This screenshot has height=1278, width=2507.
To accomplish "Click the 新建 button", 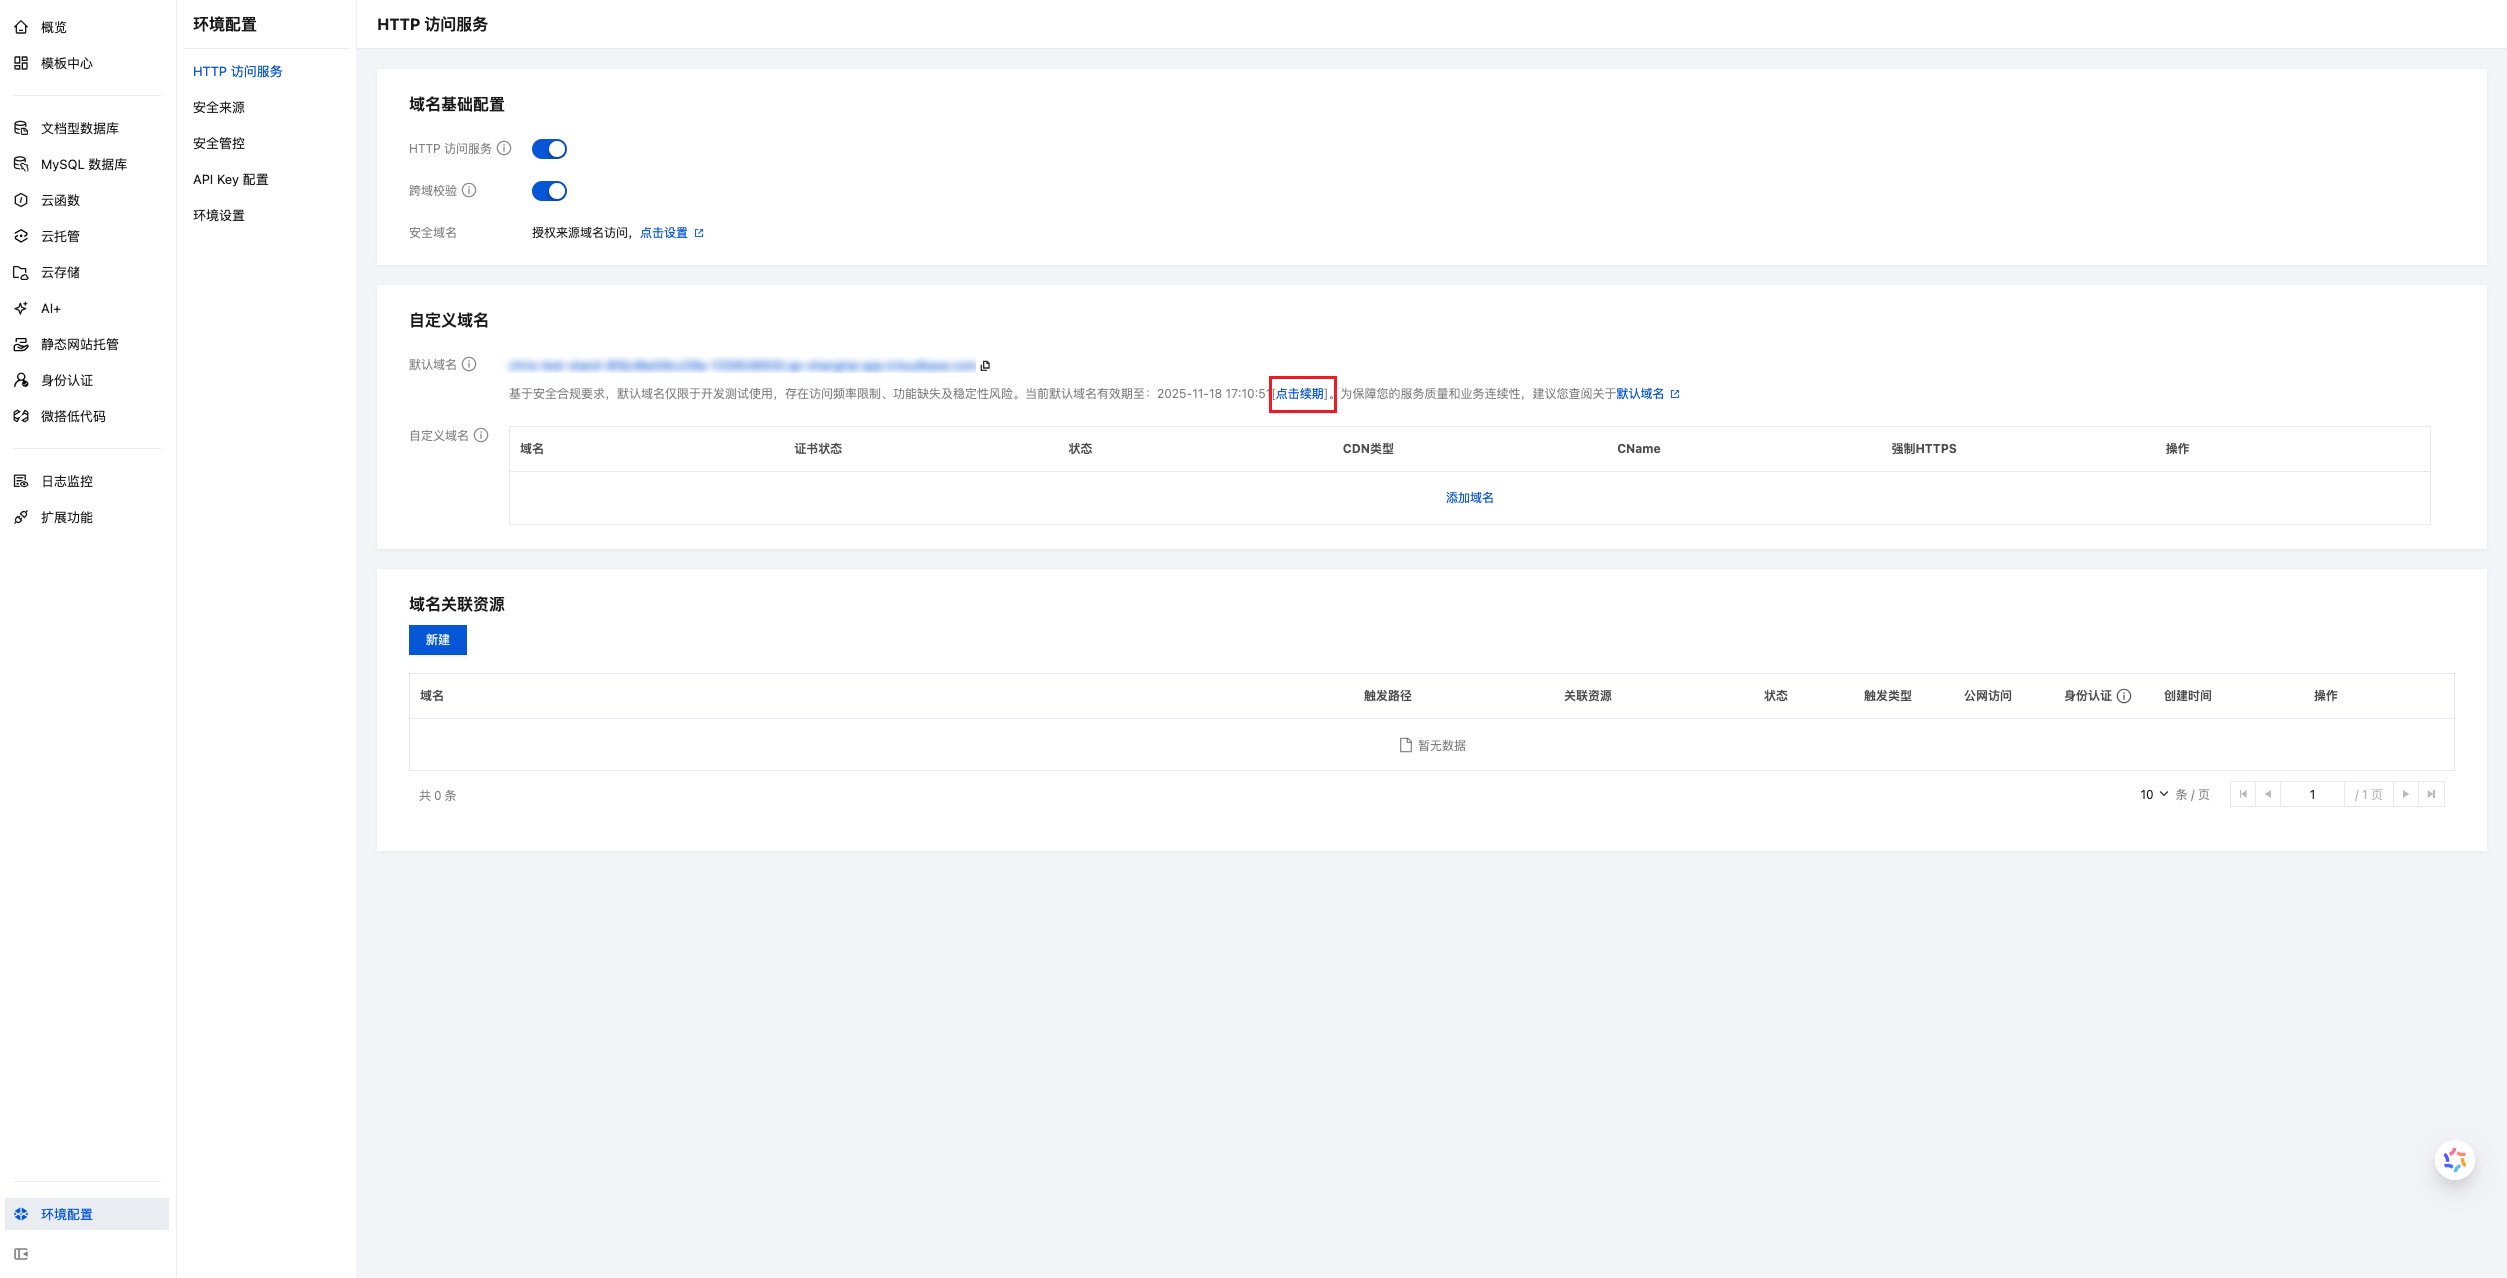I will pos(437,640).
